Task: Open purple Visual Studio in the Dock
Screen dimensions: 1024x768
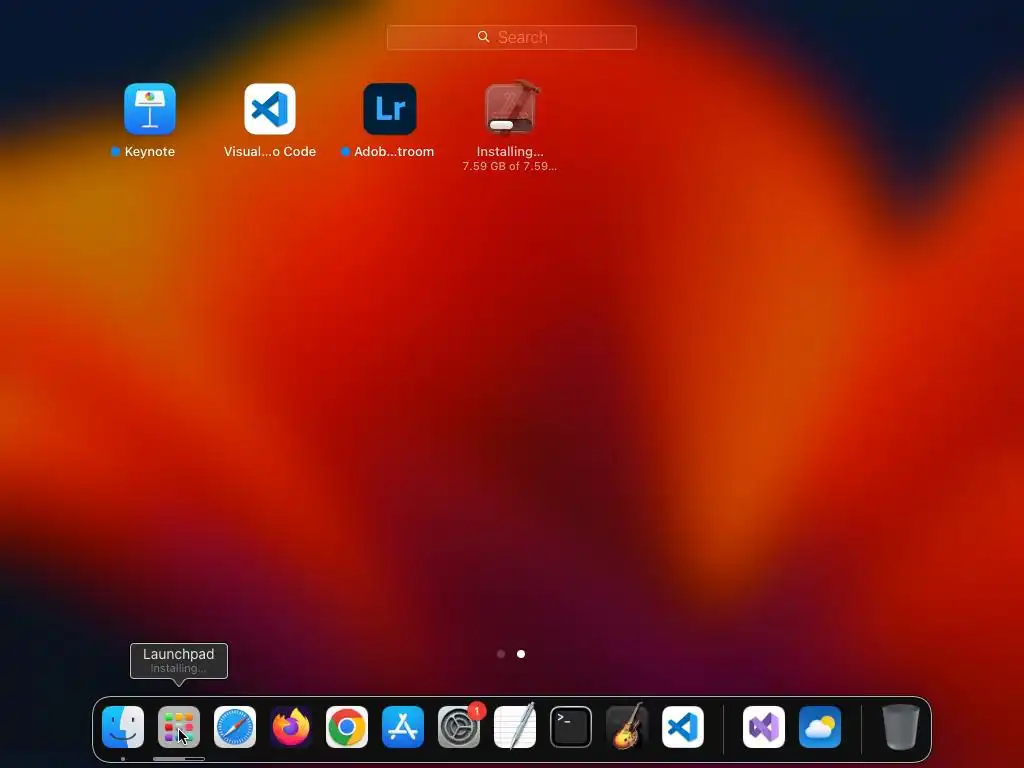Action: pos(764,727)
